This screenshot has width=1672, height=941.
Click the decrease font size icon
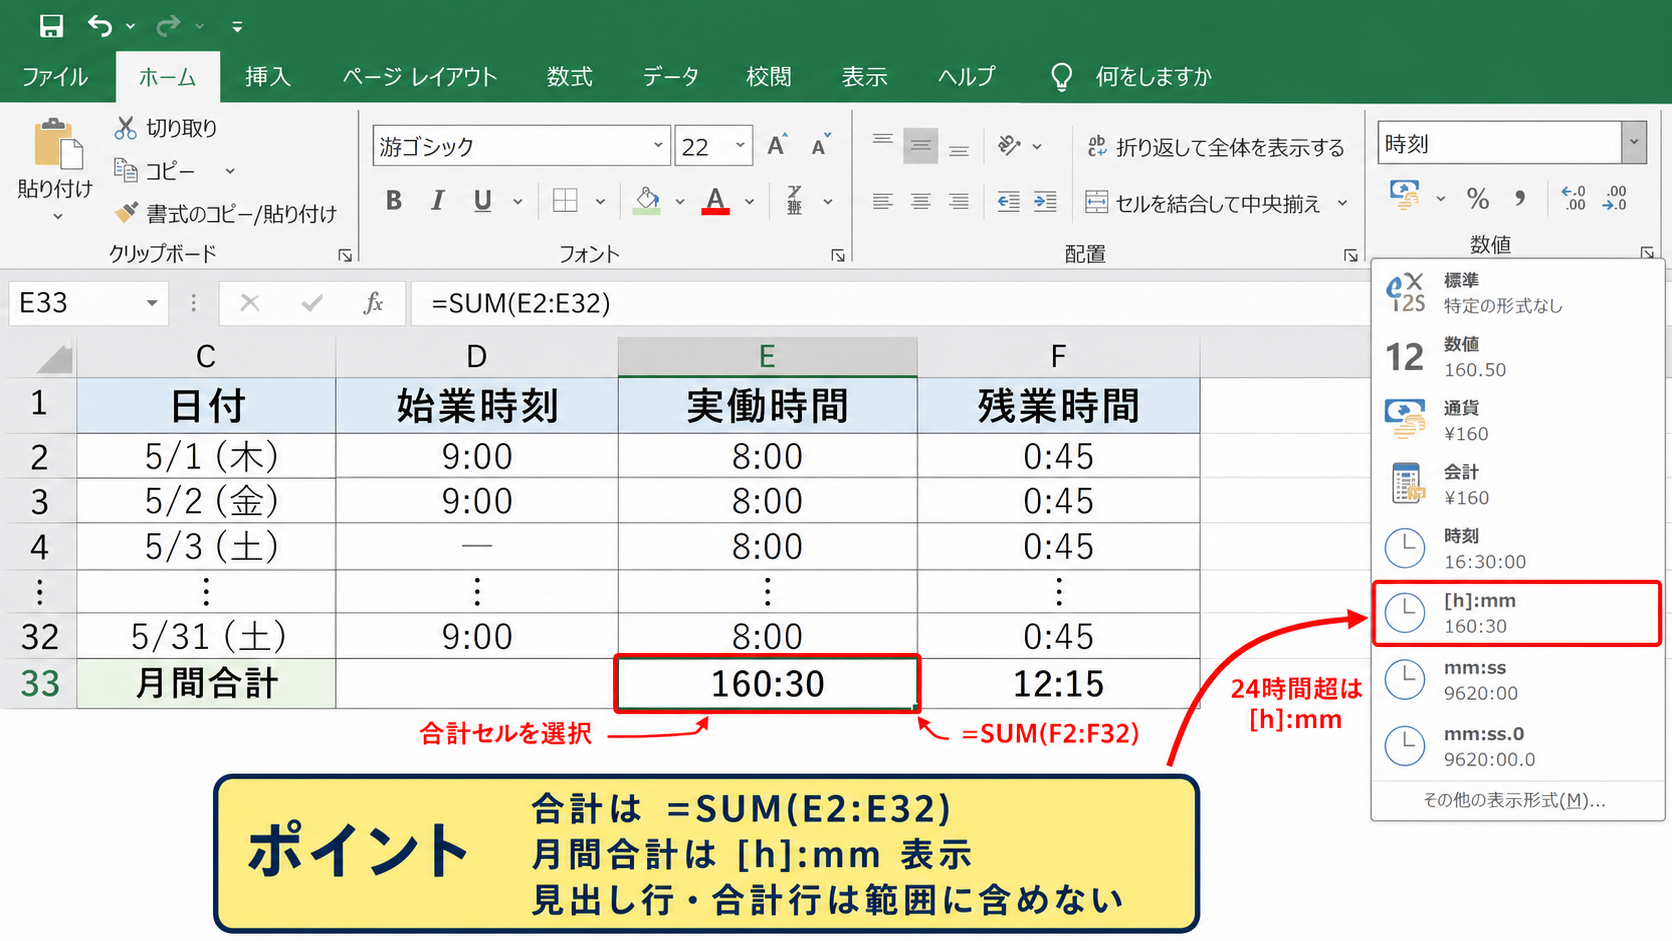[x=821, y=146]
